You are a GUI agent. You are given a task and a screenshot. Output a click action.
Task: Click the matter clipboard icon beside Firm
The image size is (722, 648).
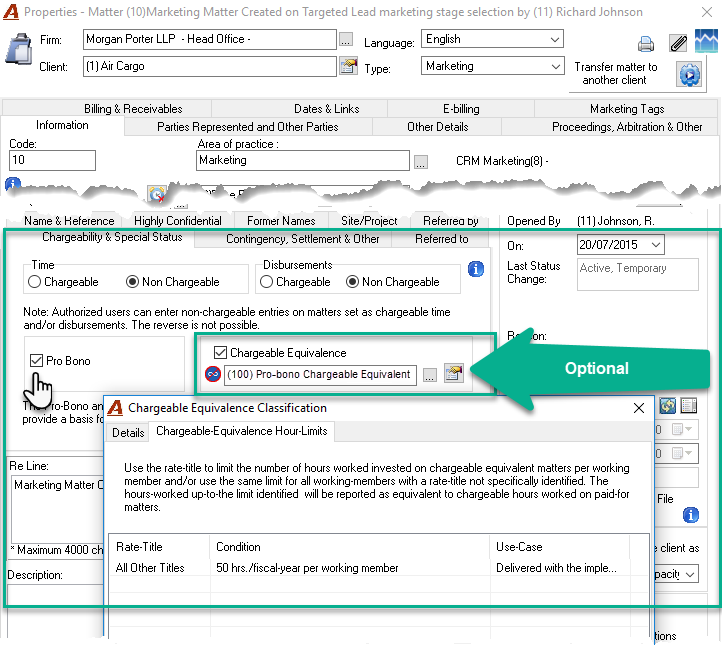[x=19, y=48]
